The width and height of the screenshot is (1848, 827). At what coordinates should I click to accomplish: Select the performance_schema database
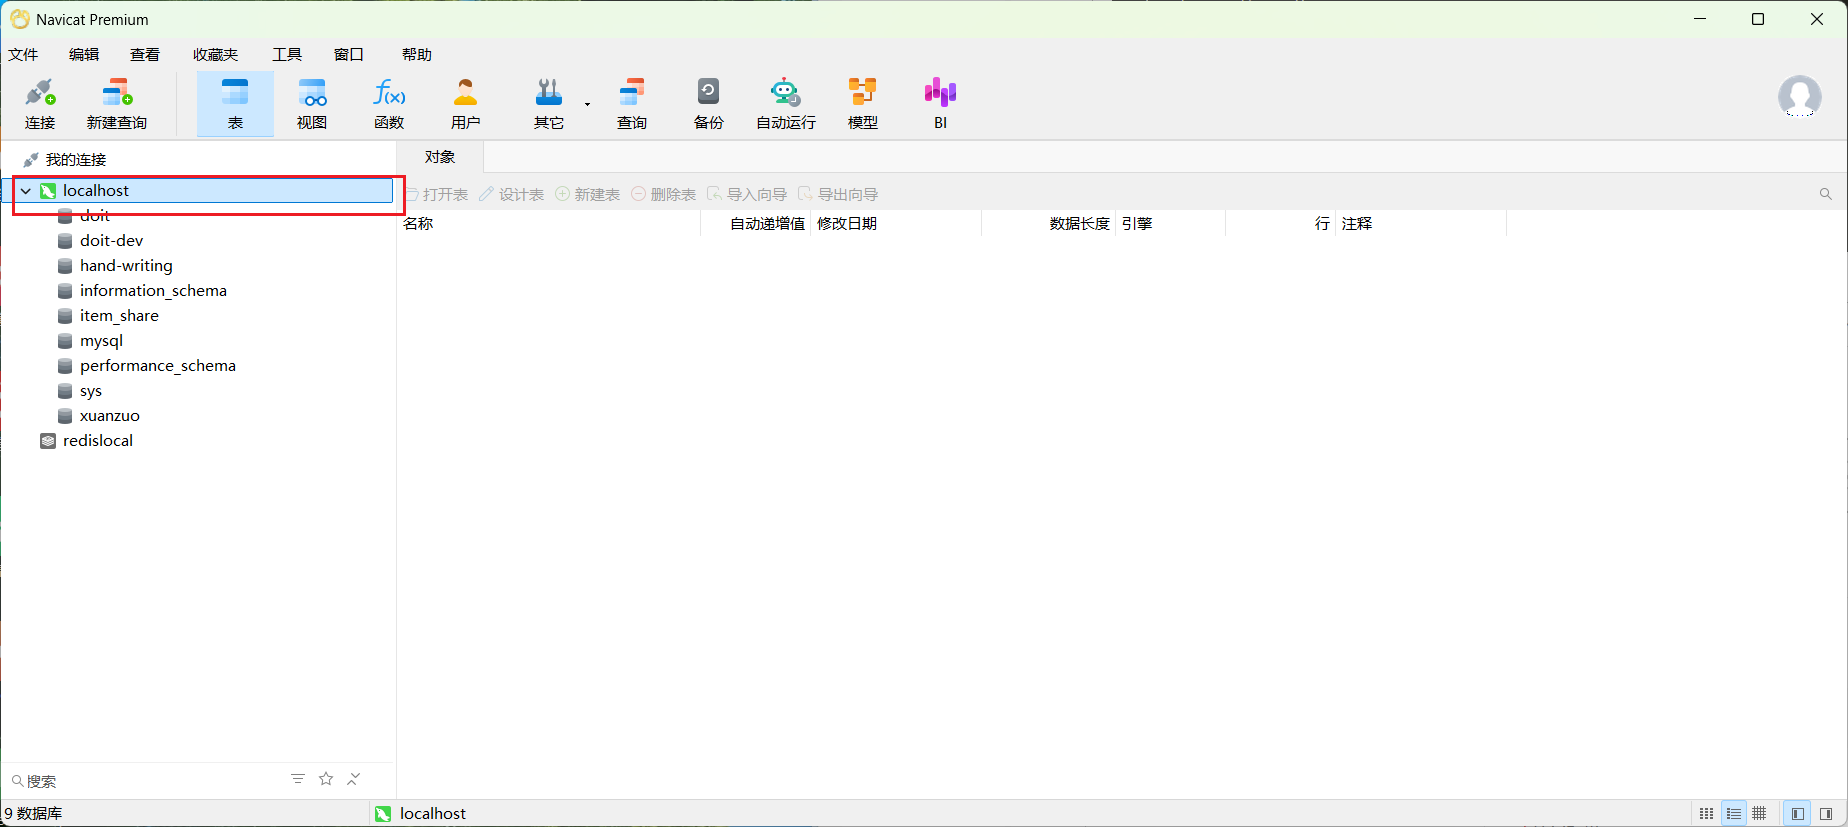158,366
